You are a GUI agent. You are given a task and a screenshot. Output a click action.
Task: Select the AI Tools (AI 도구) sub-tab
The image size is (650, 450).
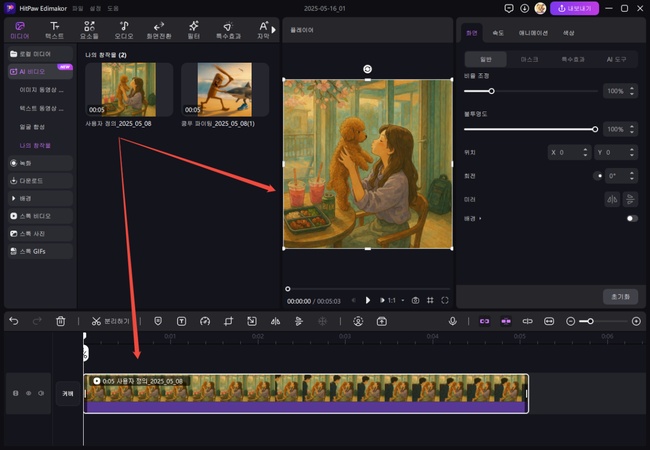[x=616, y=59]
